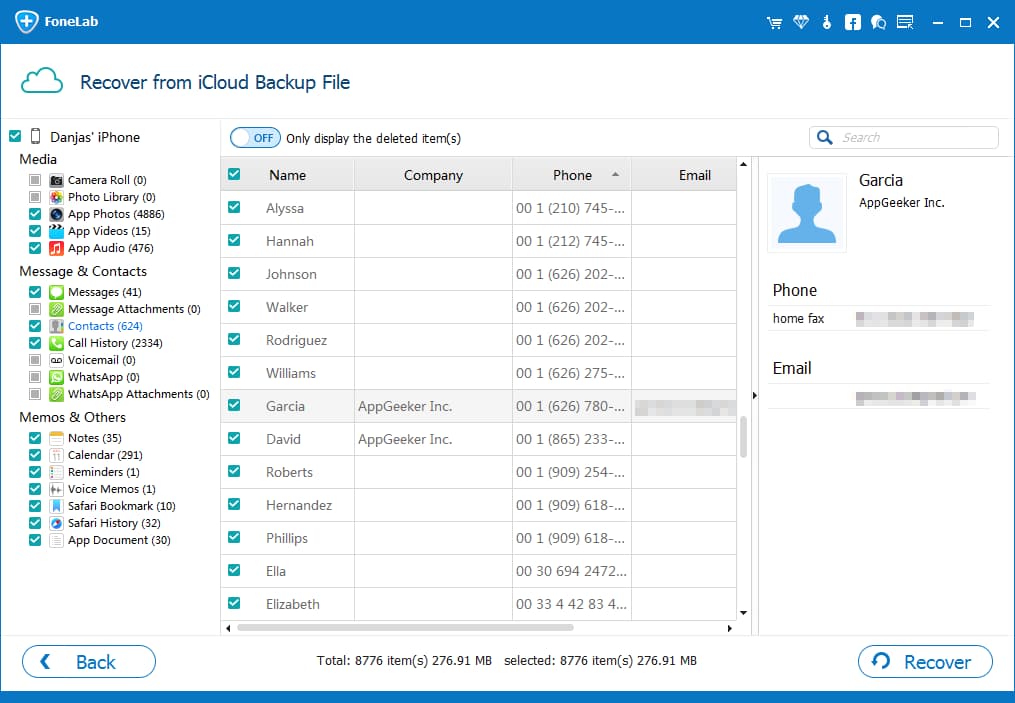Click the survey/comment icon in the title bar
The image size is (1015, 703).
point(905,21)
